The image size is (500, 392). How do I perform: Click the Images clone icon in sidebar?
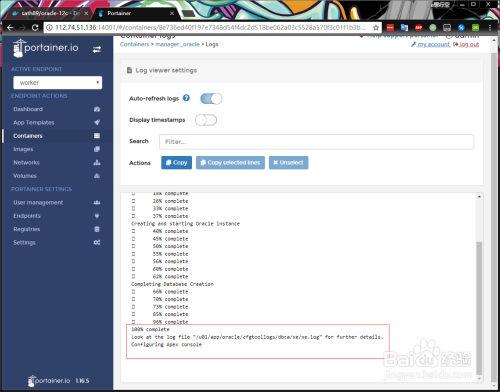97,149
